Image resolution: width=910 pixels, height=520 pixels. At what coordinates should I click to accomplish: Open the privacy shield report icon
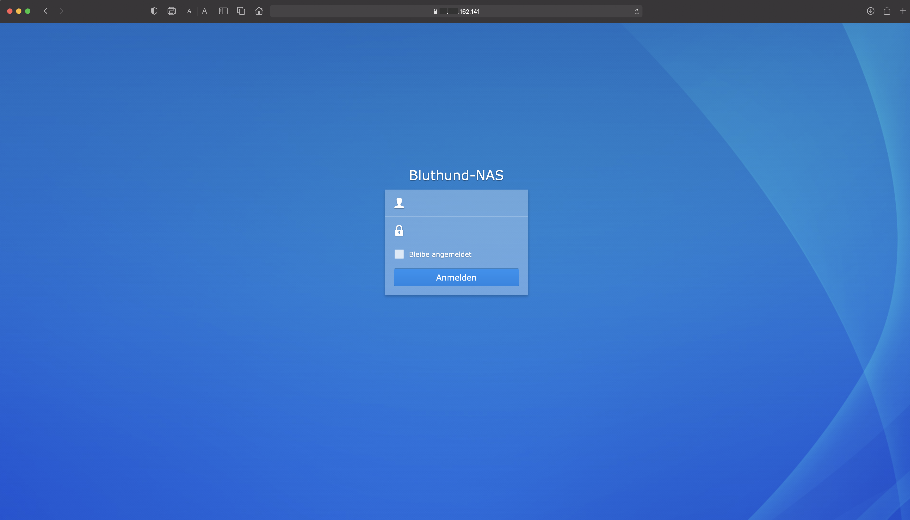154,11
